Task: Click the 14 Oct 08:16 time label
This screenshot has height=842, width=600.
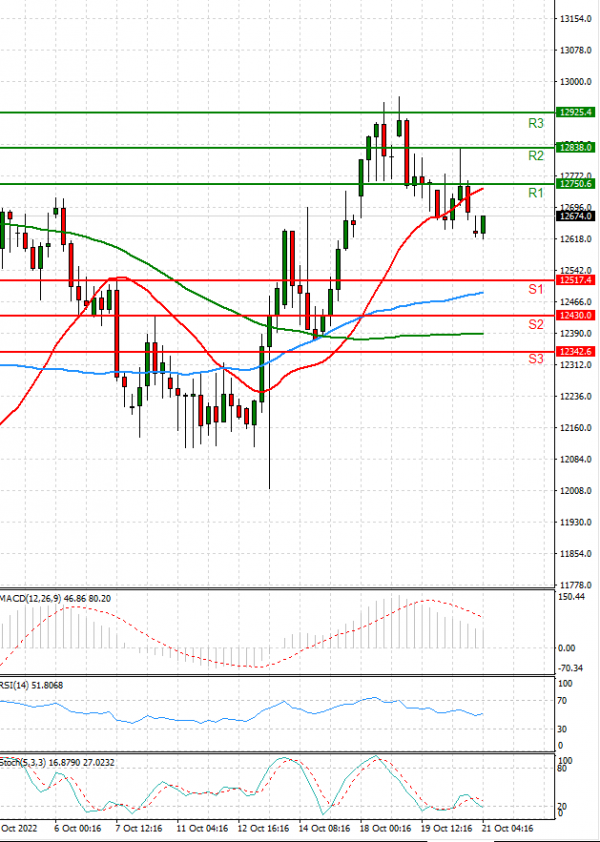Action: pyautogui.click(x=323, y=829)
